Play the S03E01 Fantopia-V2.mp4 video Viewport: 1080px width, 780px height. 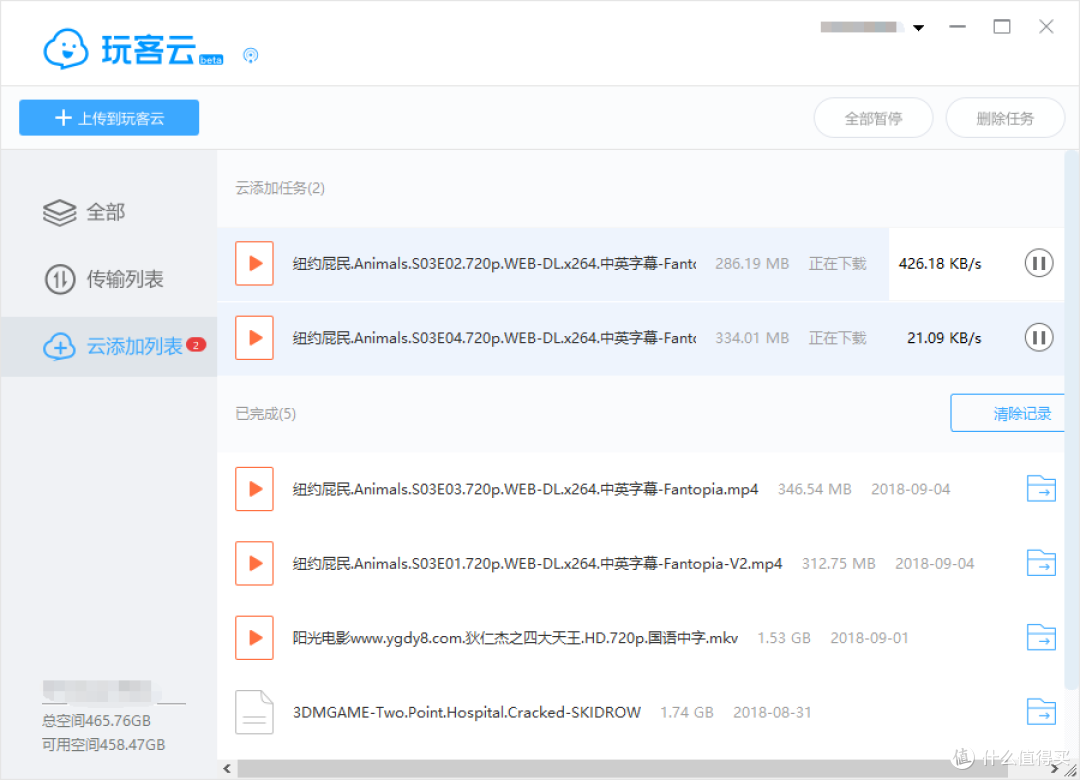click(x=254, y=564)
